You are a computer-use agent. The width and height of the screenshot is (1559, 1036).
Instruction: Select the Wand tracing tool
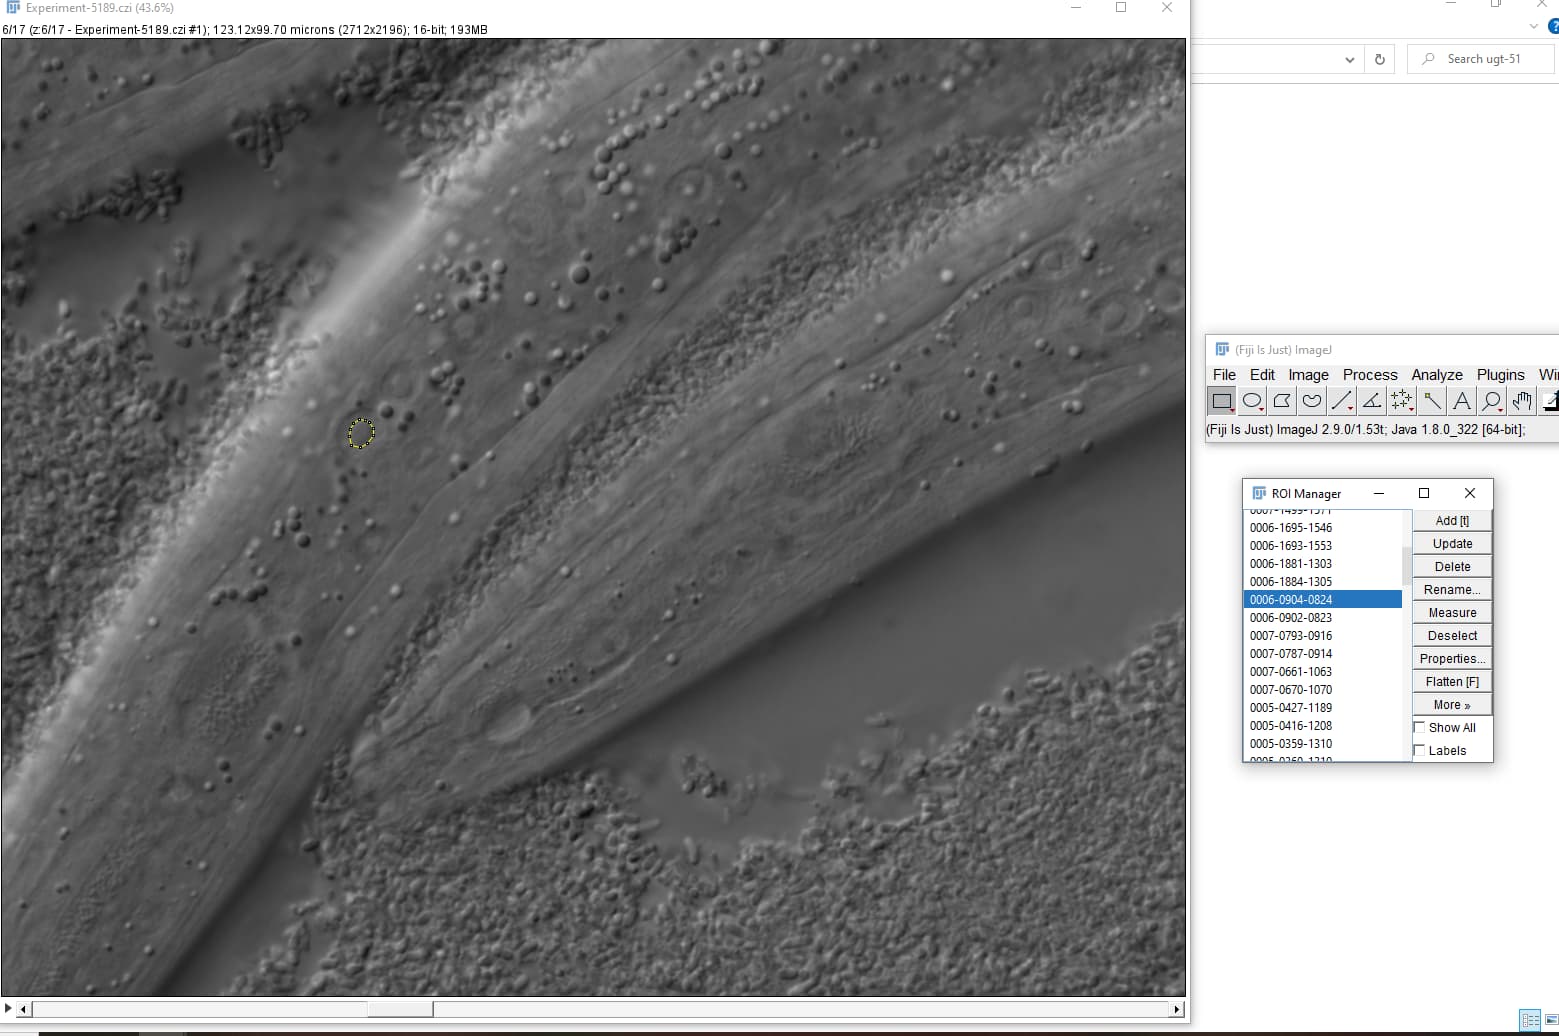(x=1431, y=400)
